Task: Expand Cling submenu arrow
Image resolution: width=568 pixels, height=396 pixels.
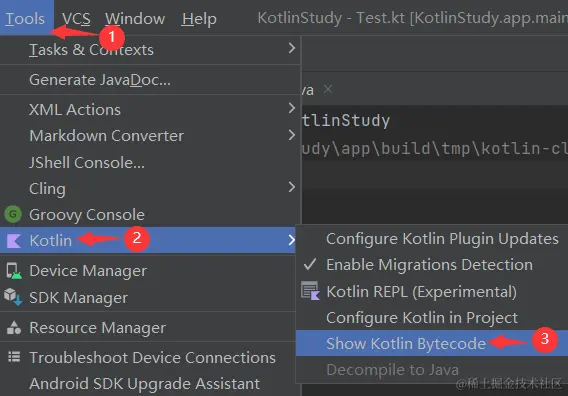Action: [x=292, y=187]
